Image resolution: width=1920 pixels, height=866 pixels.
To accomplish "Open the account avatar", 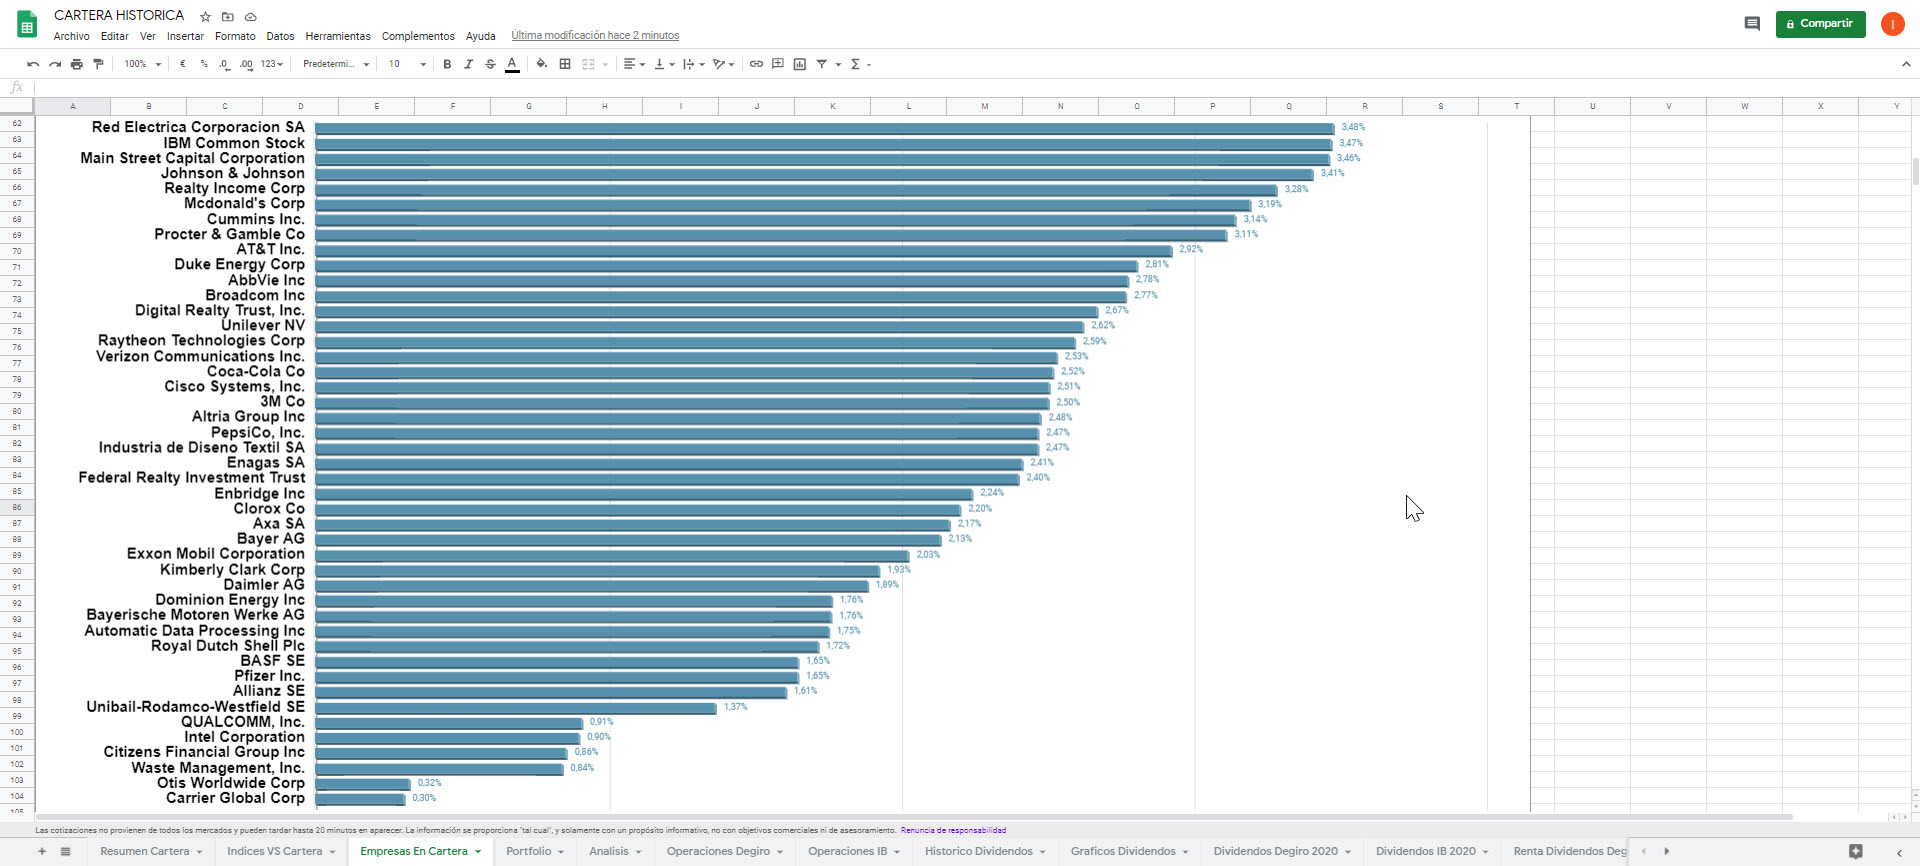I will (x=1892, y=24).
